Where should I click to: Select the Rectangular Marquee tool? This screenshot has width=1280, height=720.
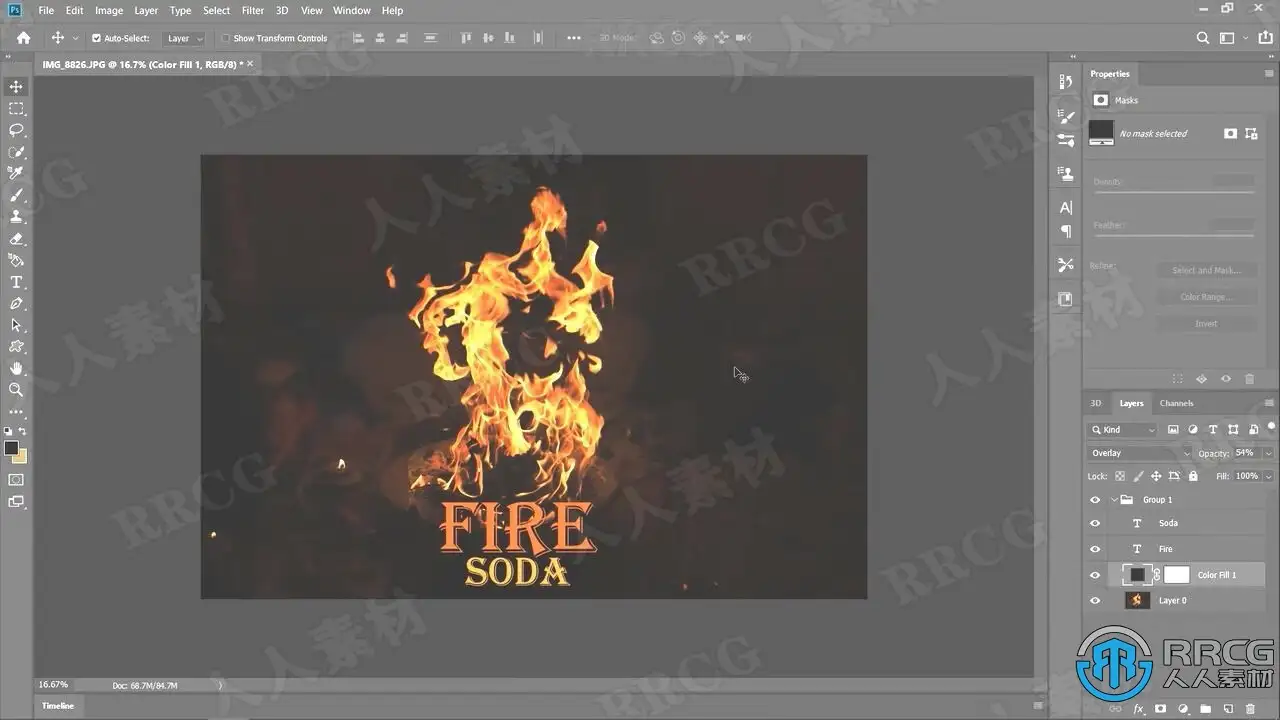coord(16,108)
